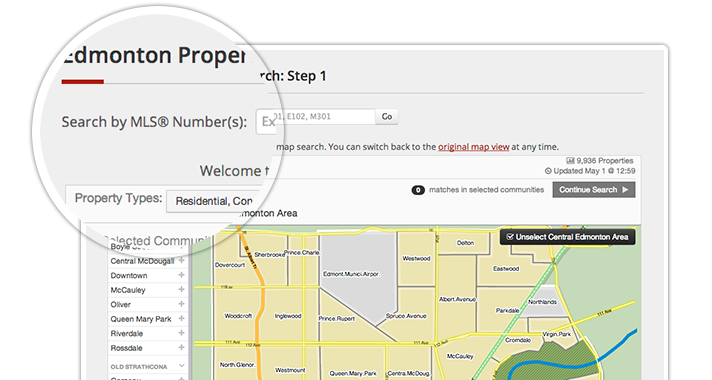Collapse the Old Strathcona community group
This screenshot has height=380, width=712.
[x=182, y=366]
